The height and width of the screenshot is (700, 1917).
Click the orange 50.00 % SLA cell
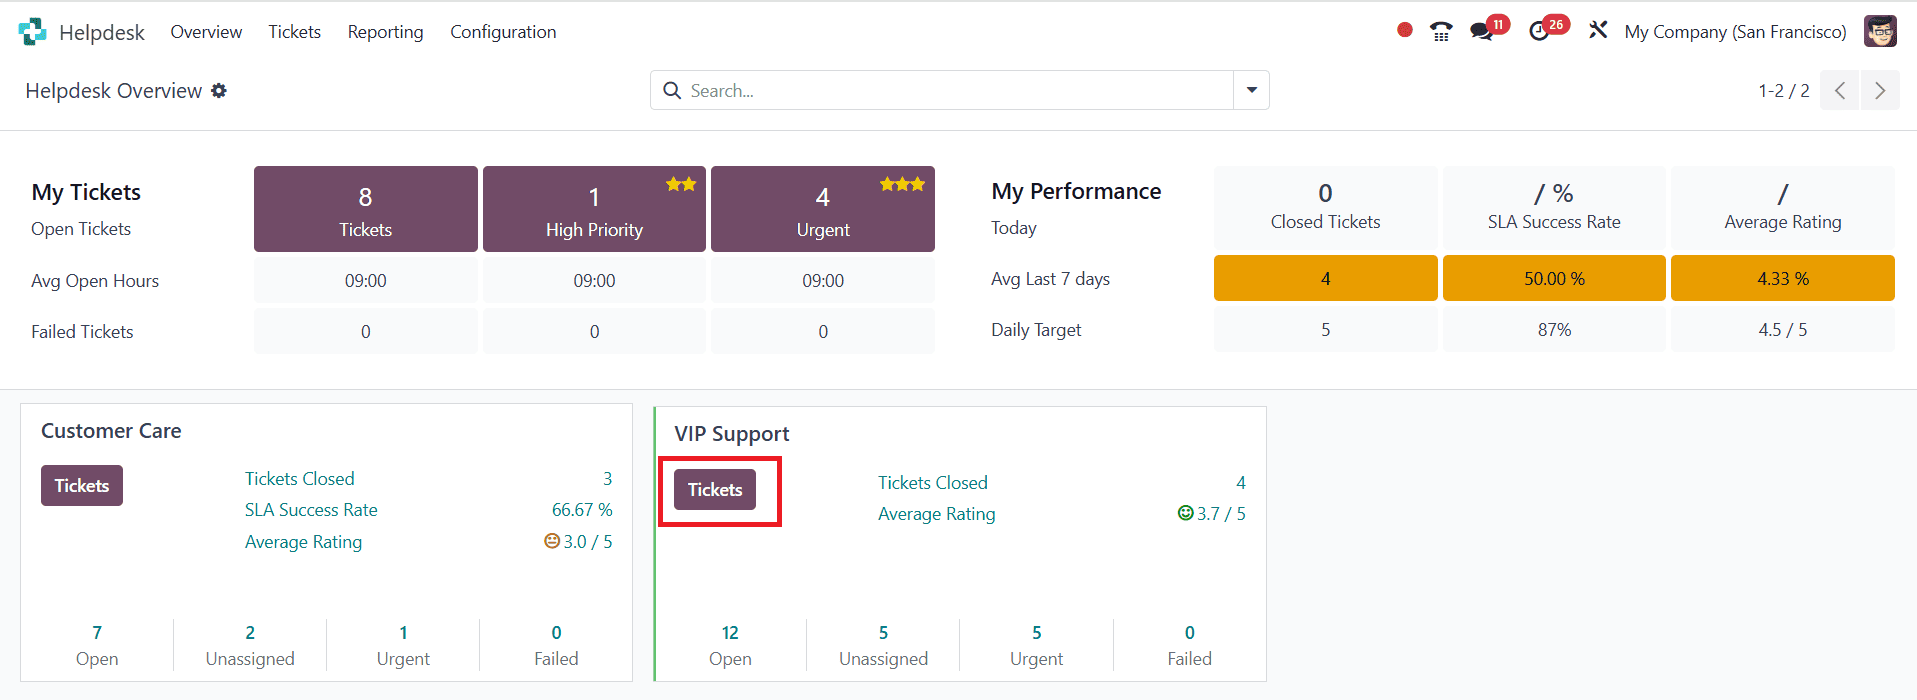pyautogui.click(x=1554, y=278)
